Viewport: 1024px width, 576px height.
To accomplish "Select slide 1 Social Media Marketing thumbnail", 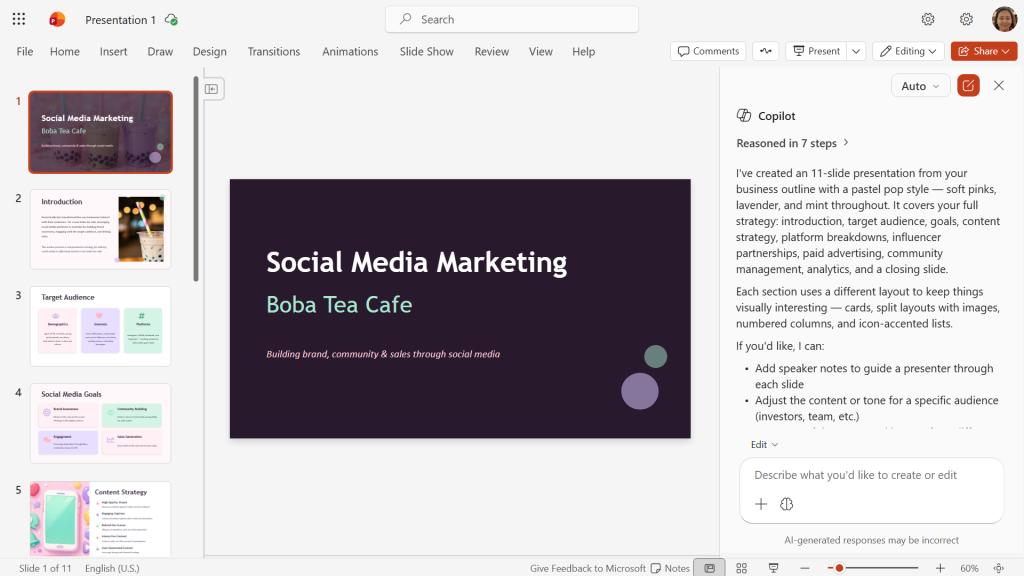I will tap(101, 132).
